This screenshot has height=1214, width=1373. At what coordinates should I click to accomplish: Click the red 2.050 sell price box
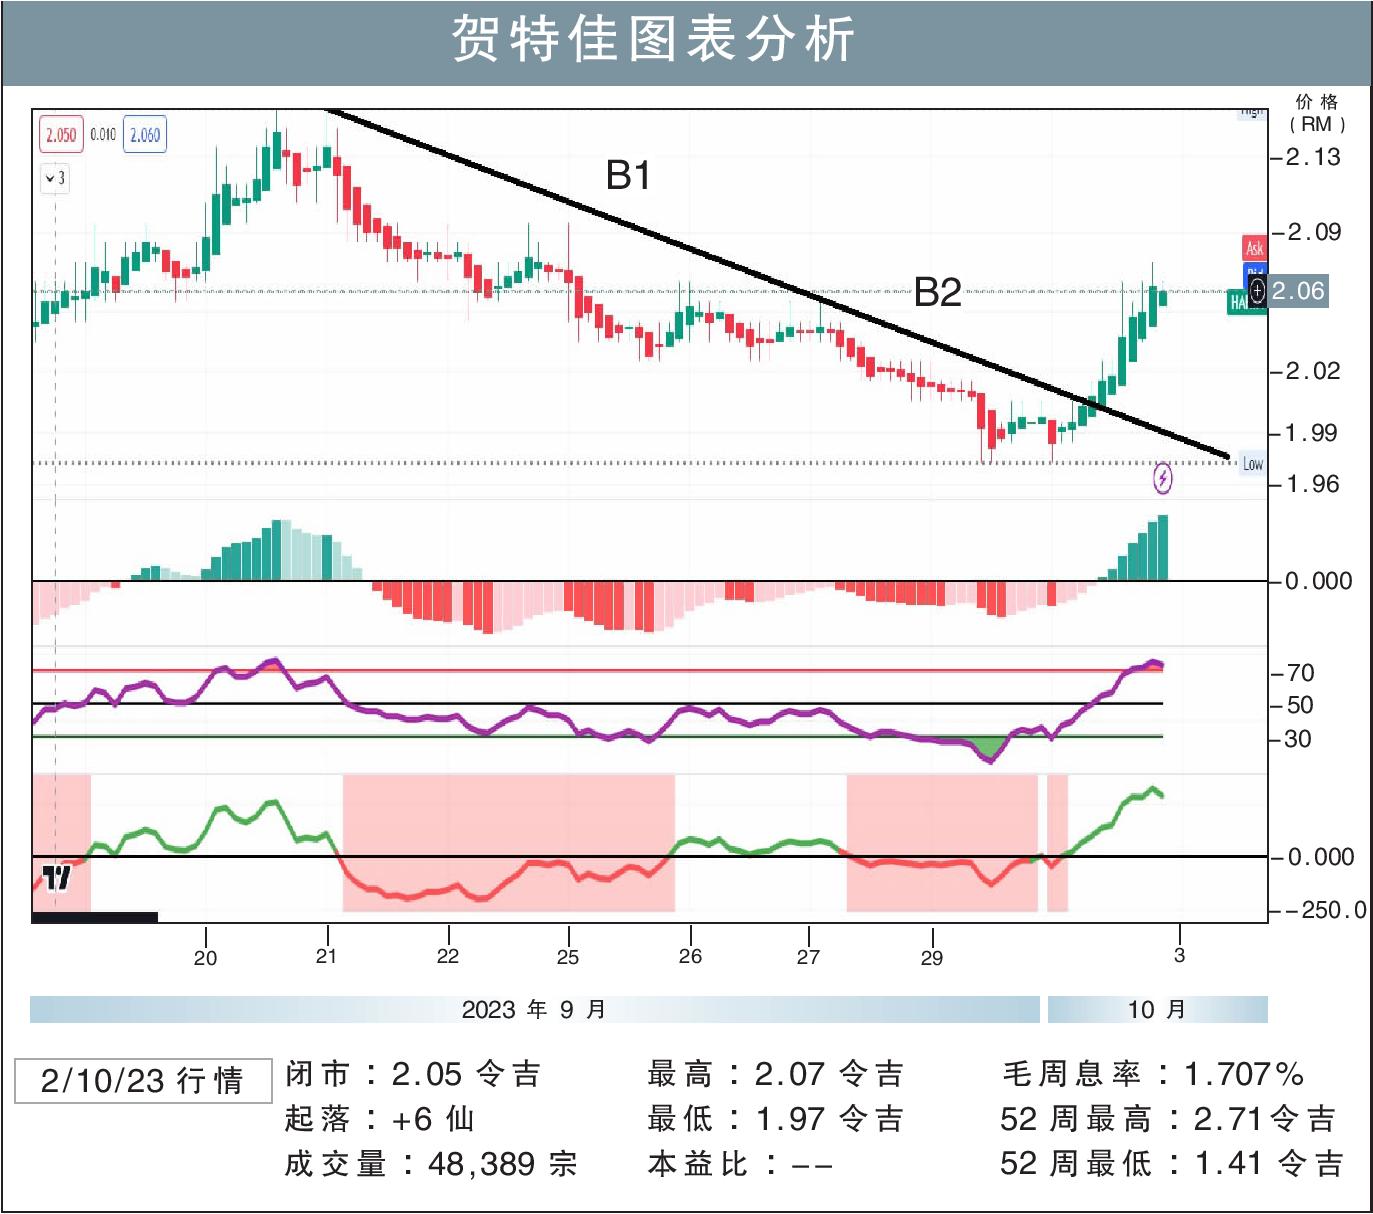click(61, 135)
